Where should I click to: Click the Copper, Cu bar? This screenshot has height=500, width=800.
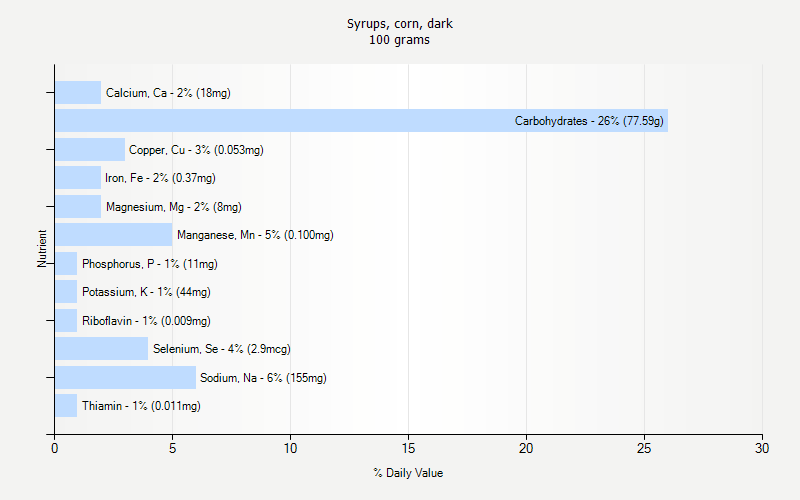pos(90,150)
